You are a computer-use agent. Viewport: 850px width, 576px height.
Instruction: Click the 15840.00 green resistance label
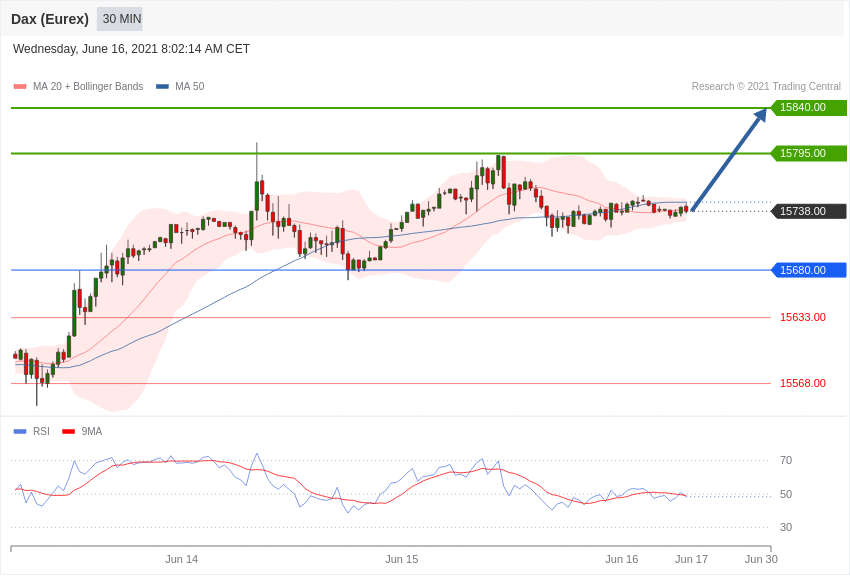click(809, 107)
